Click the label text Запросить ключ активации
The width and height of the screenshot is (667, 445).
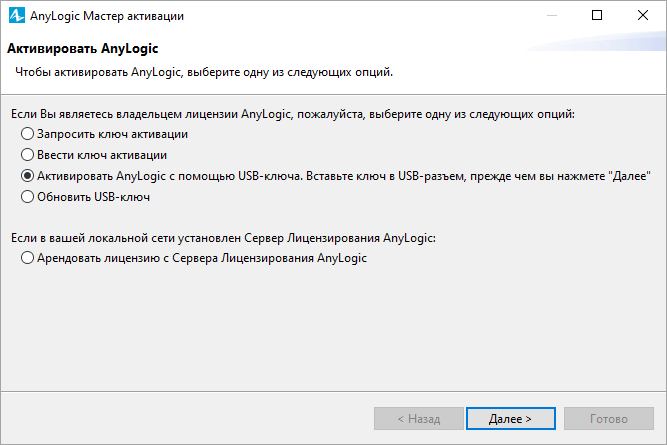click(112, 134)
